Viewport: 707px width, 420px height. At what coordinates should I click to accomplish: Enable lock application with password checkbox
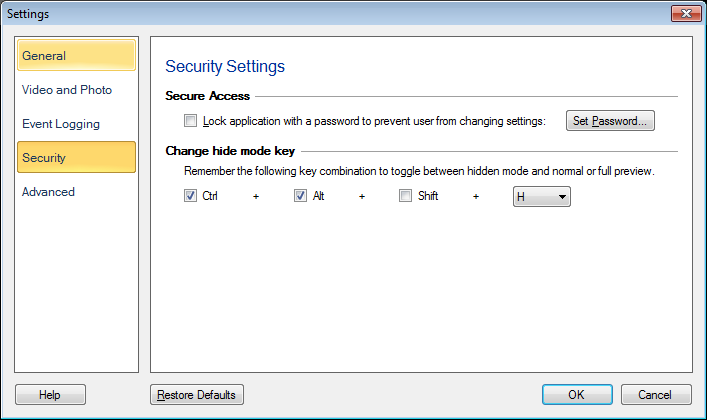click(191, 121)
